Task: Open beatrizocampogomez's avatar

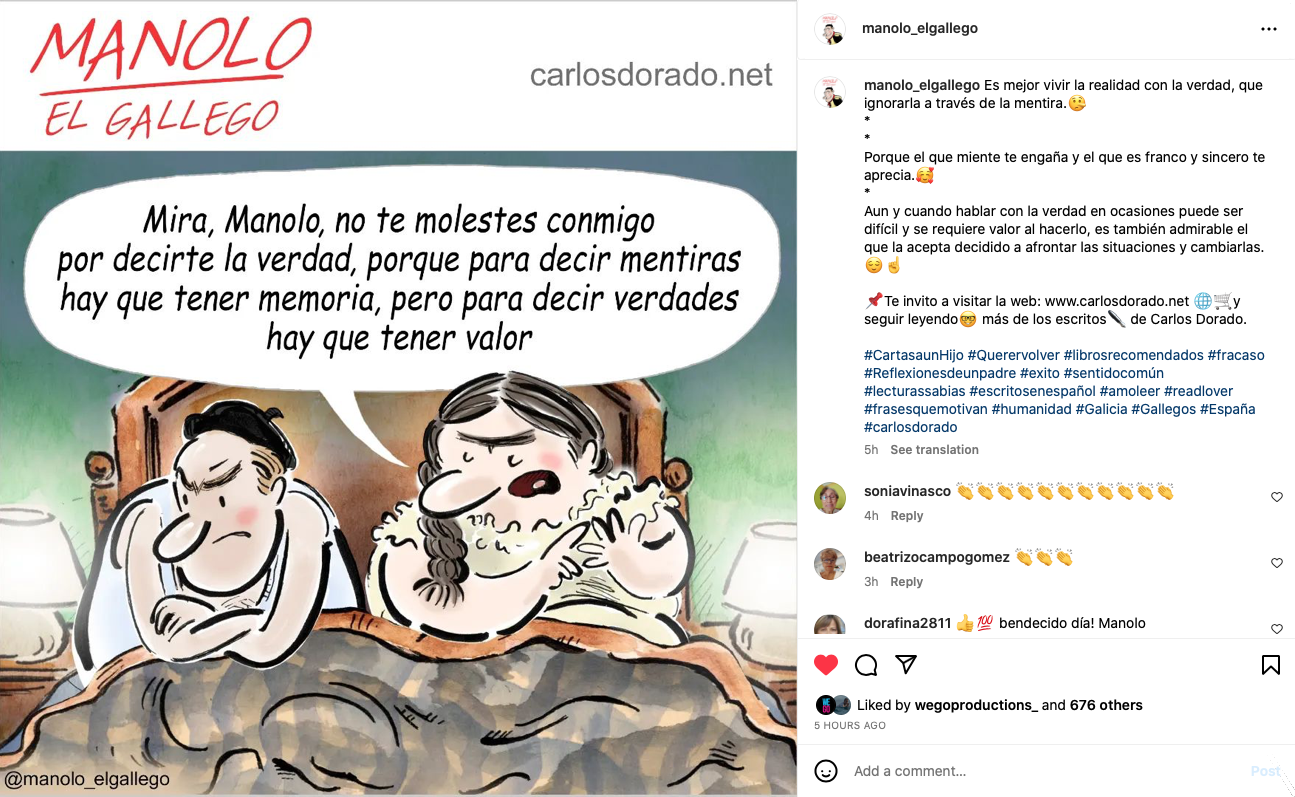Action: click(x=830, y=564)
